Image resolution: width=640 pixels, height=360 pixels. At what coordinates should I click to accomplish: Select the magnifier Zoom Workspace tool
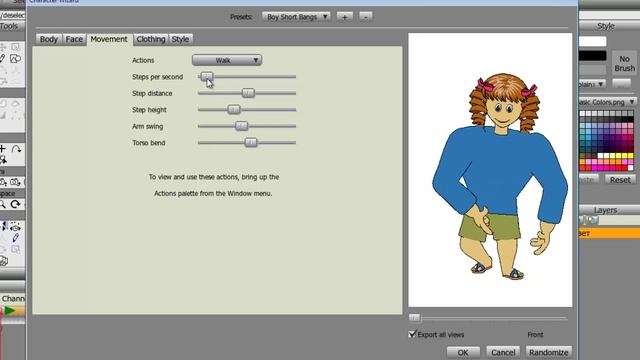click(3, 204)
